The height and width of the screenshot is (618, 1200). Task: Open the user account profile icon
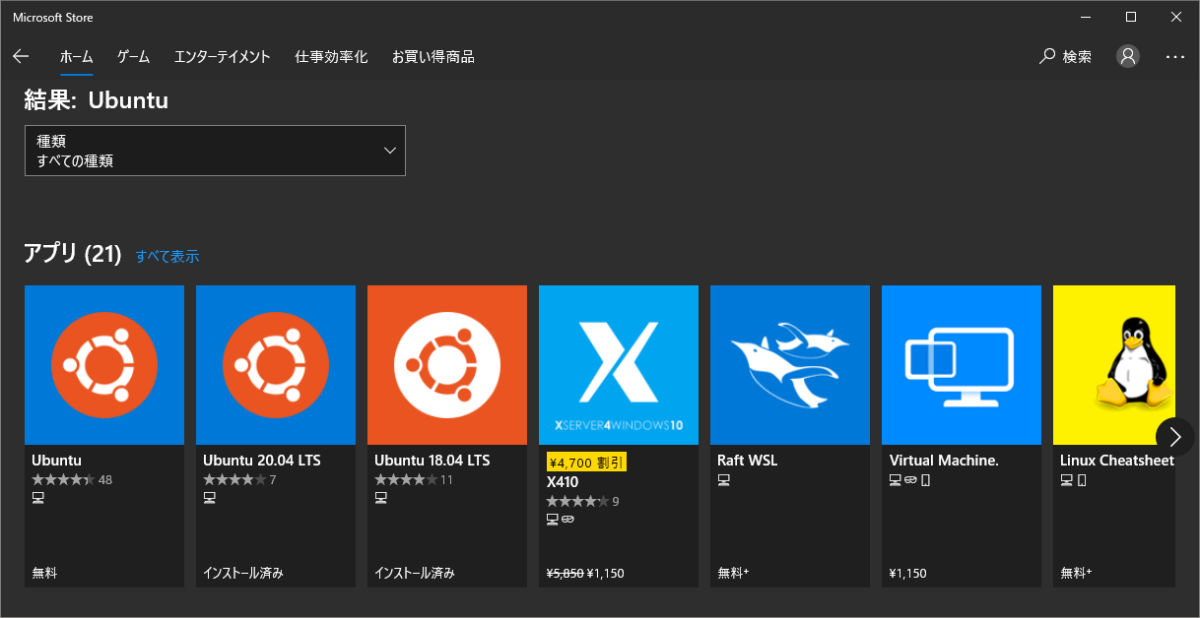click(1128, 57)
